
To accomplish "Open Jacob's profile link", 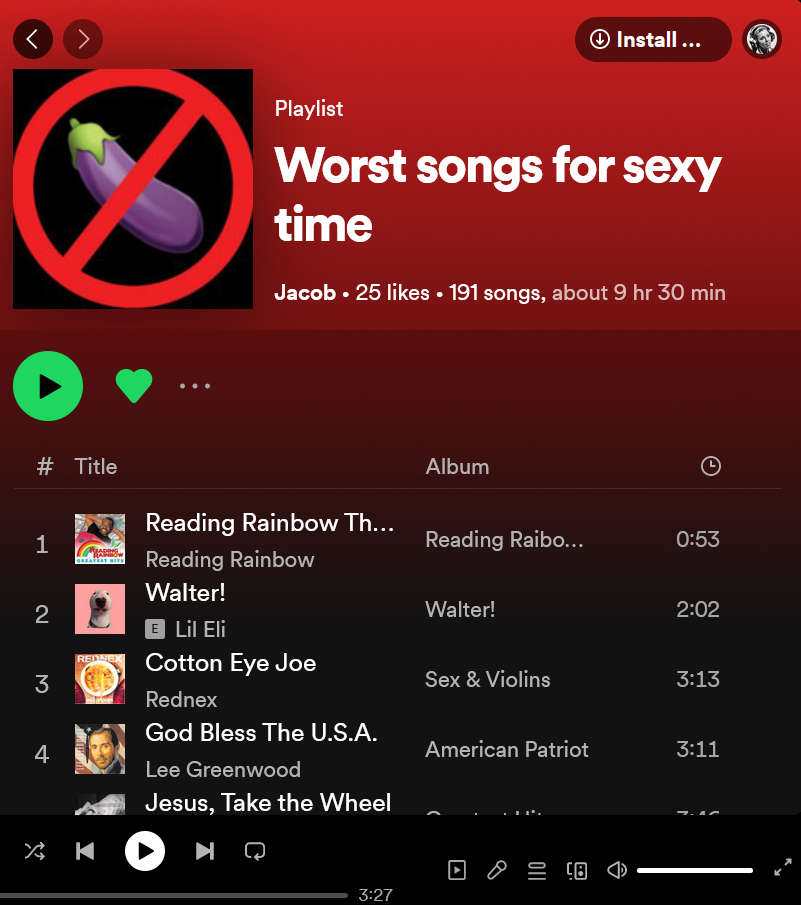I will pyautogui.click(x=305, y=293).
